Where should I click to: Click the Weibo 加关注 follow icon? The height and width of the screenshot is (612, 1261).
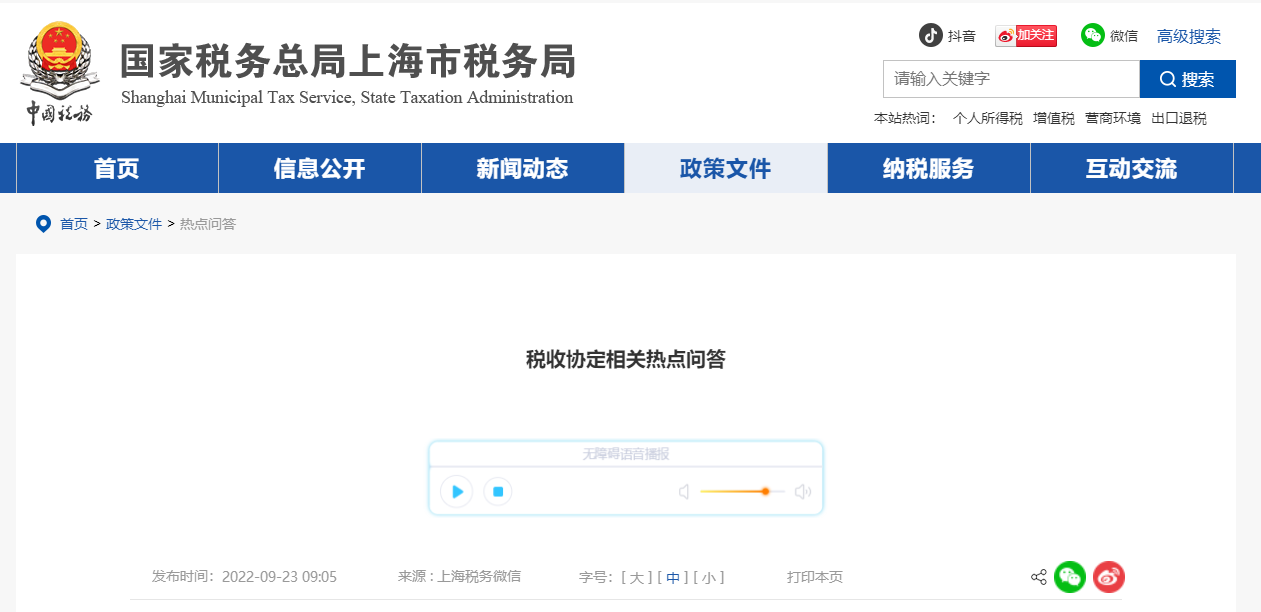pos(1025,35)
